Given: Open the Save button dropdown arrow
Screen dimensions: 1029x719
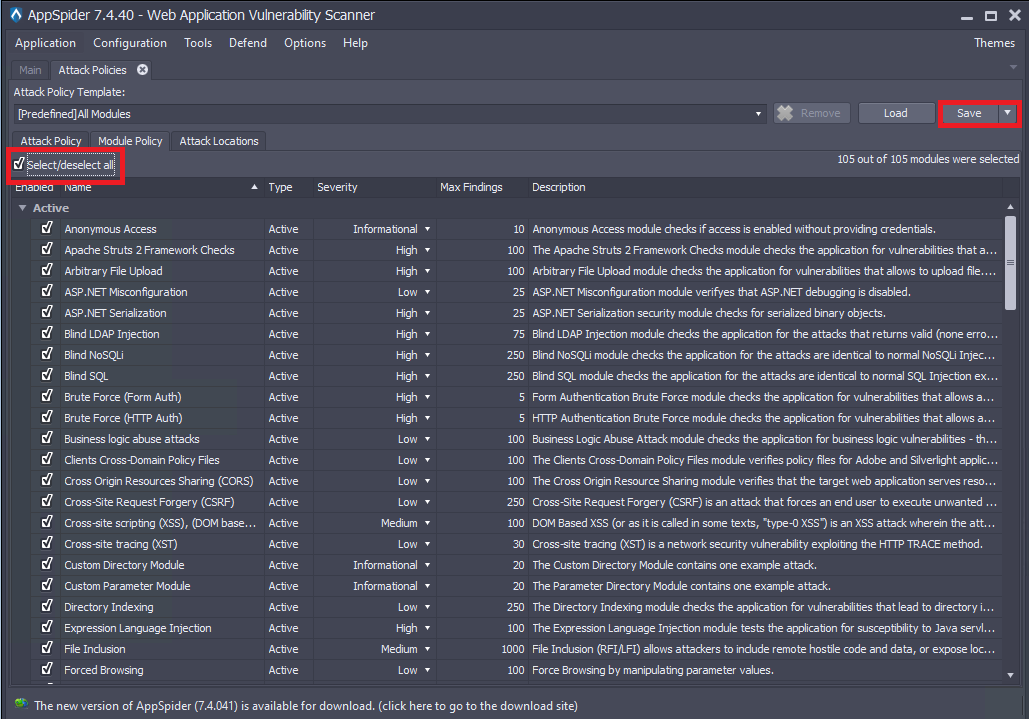Looking at the screenshot, I should (x=1007, y=113).
